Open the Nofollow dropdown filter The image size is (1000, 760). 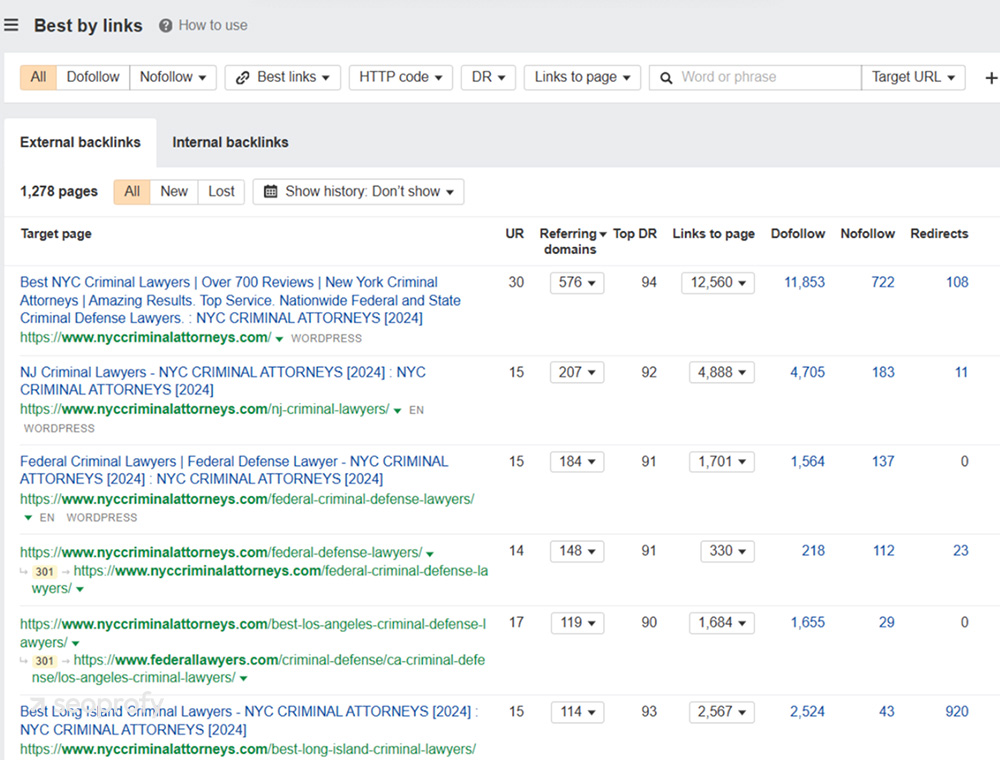click(173, 77)
